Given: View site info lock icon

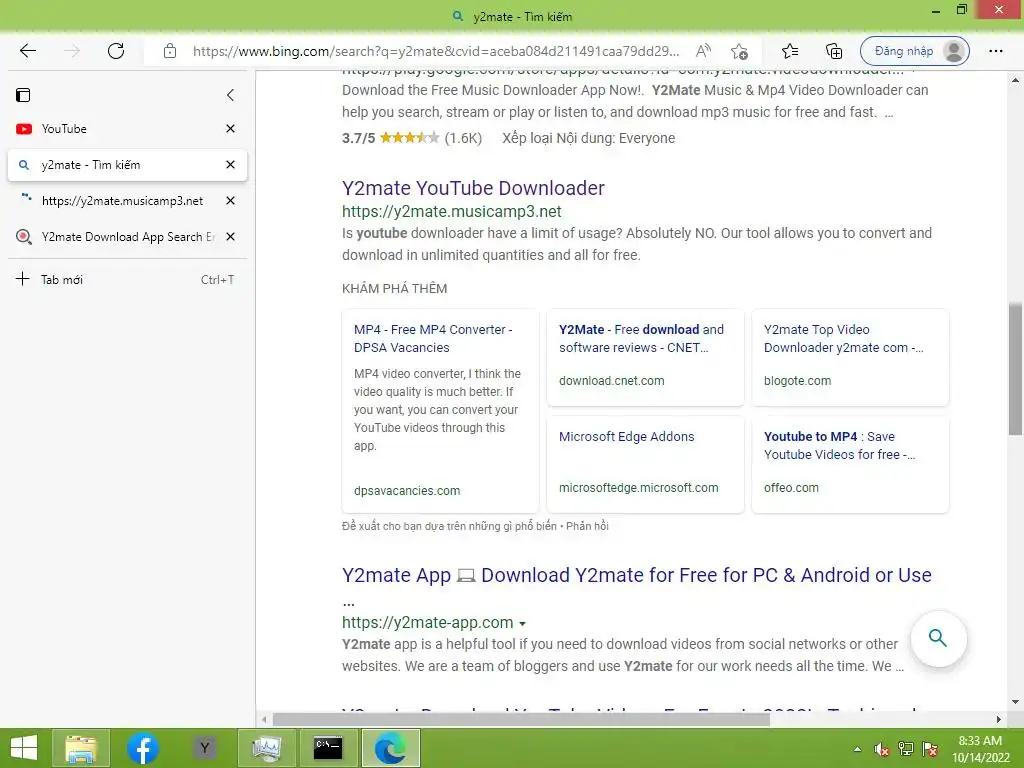Looking at the screenshot, I should (x=170, y=51).
